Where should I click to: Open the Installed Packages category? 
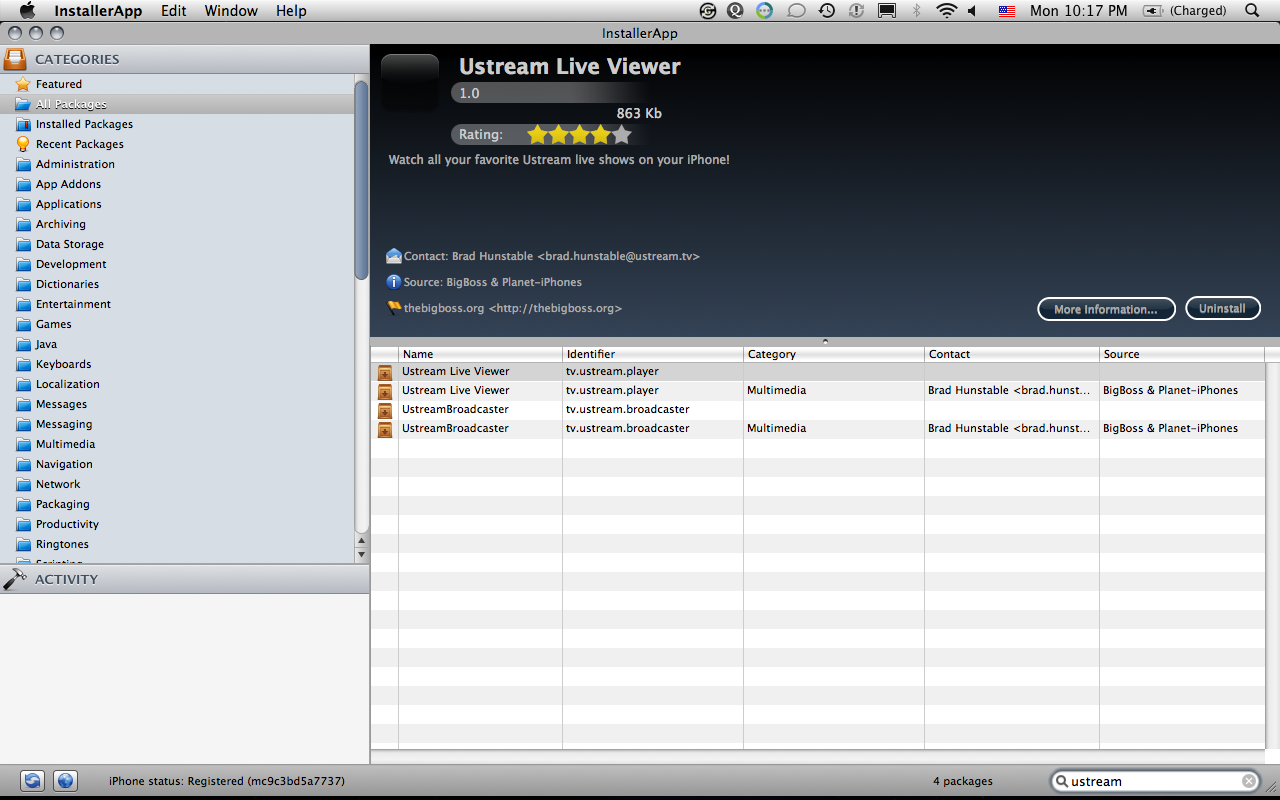click(x=84, y=124)
